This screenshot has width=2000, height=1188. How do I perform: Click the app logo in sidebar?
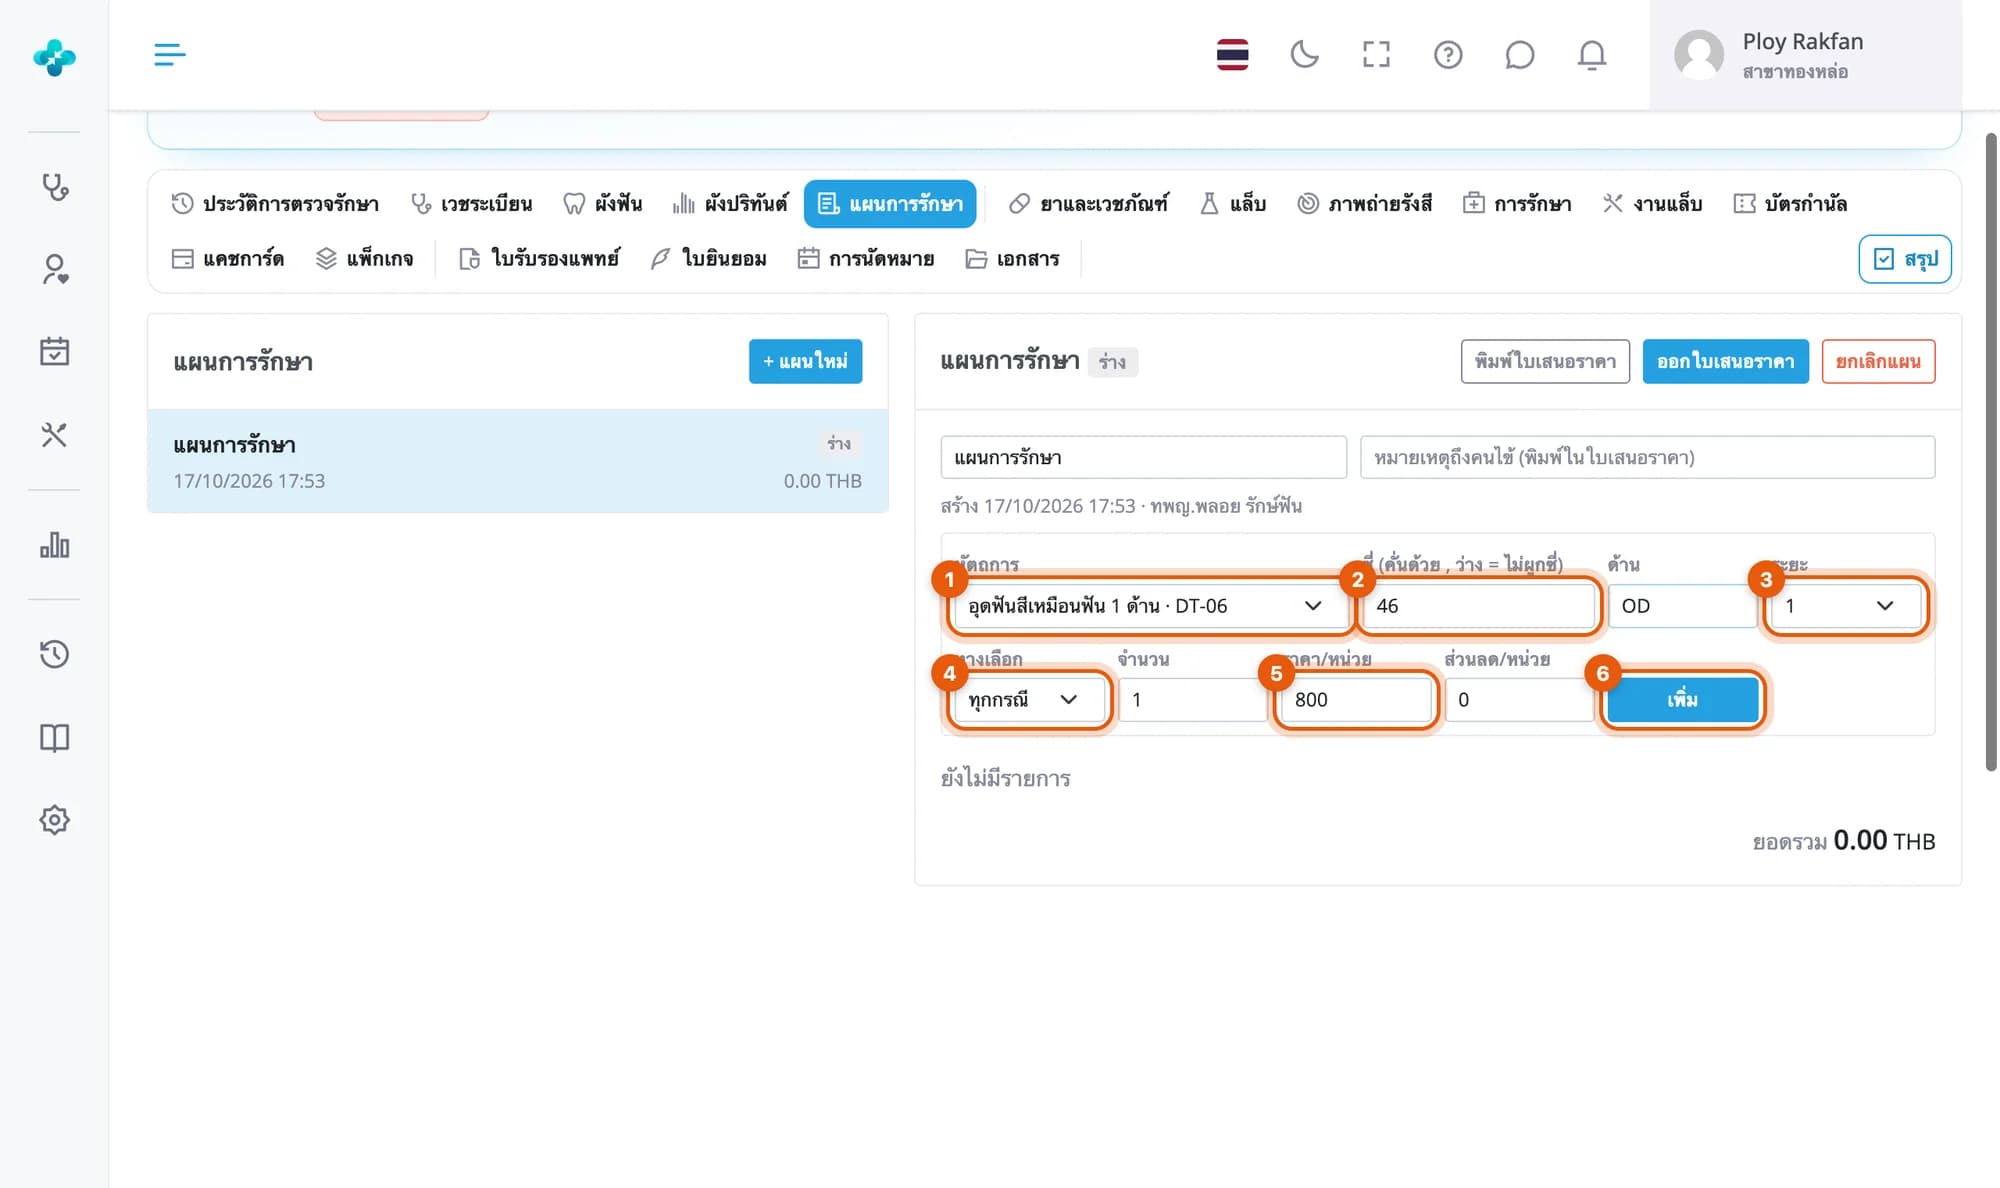54,57
